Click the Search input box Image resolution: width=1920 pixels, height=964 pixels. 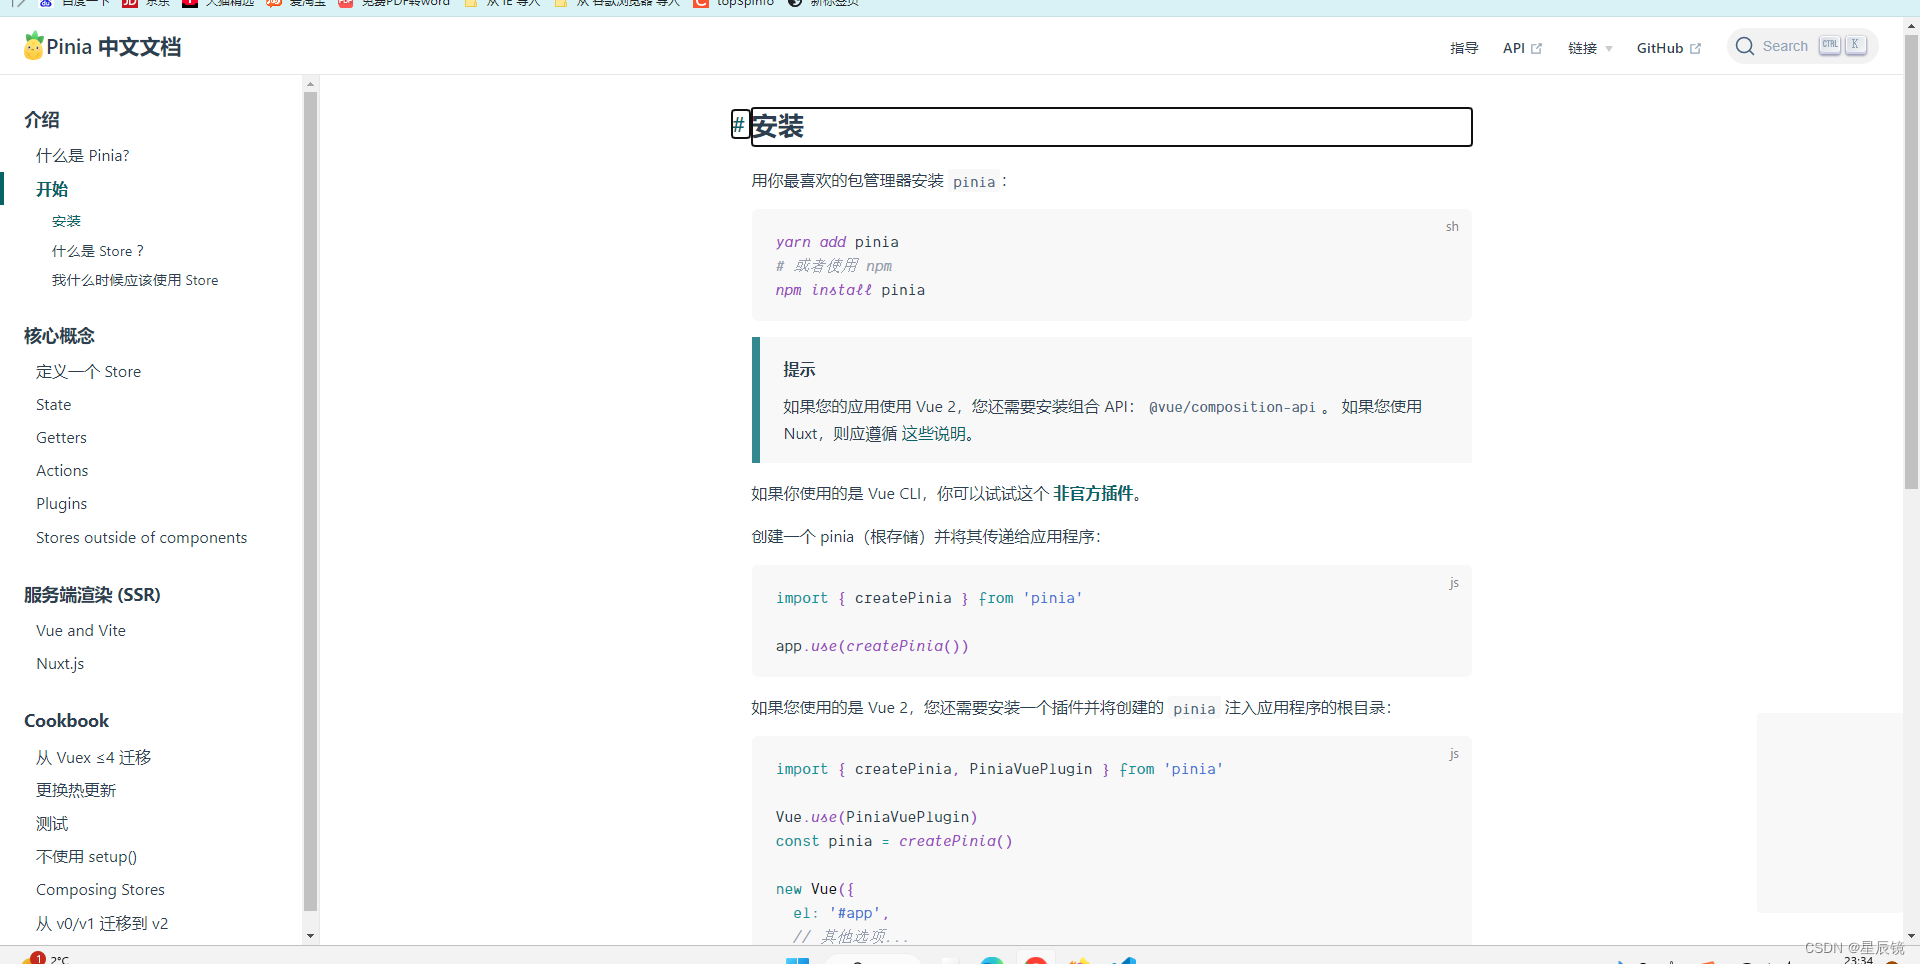[1802, 46]
